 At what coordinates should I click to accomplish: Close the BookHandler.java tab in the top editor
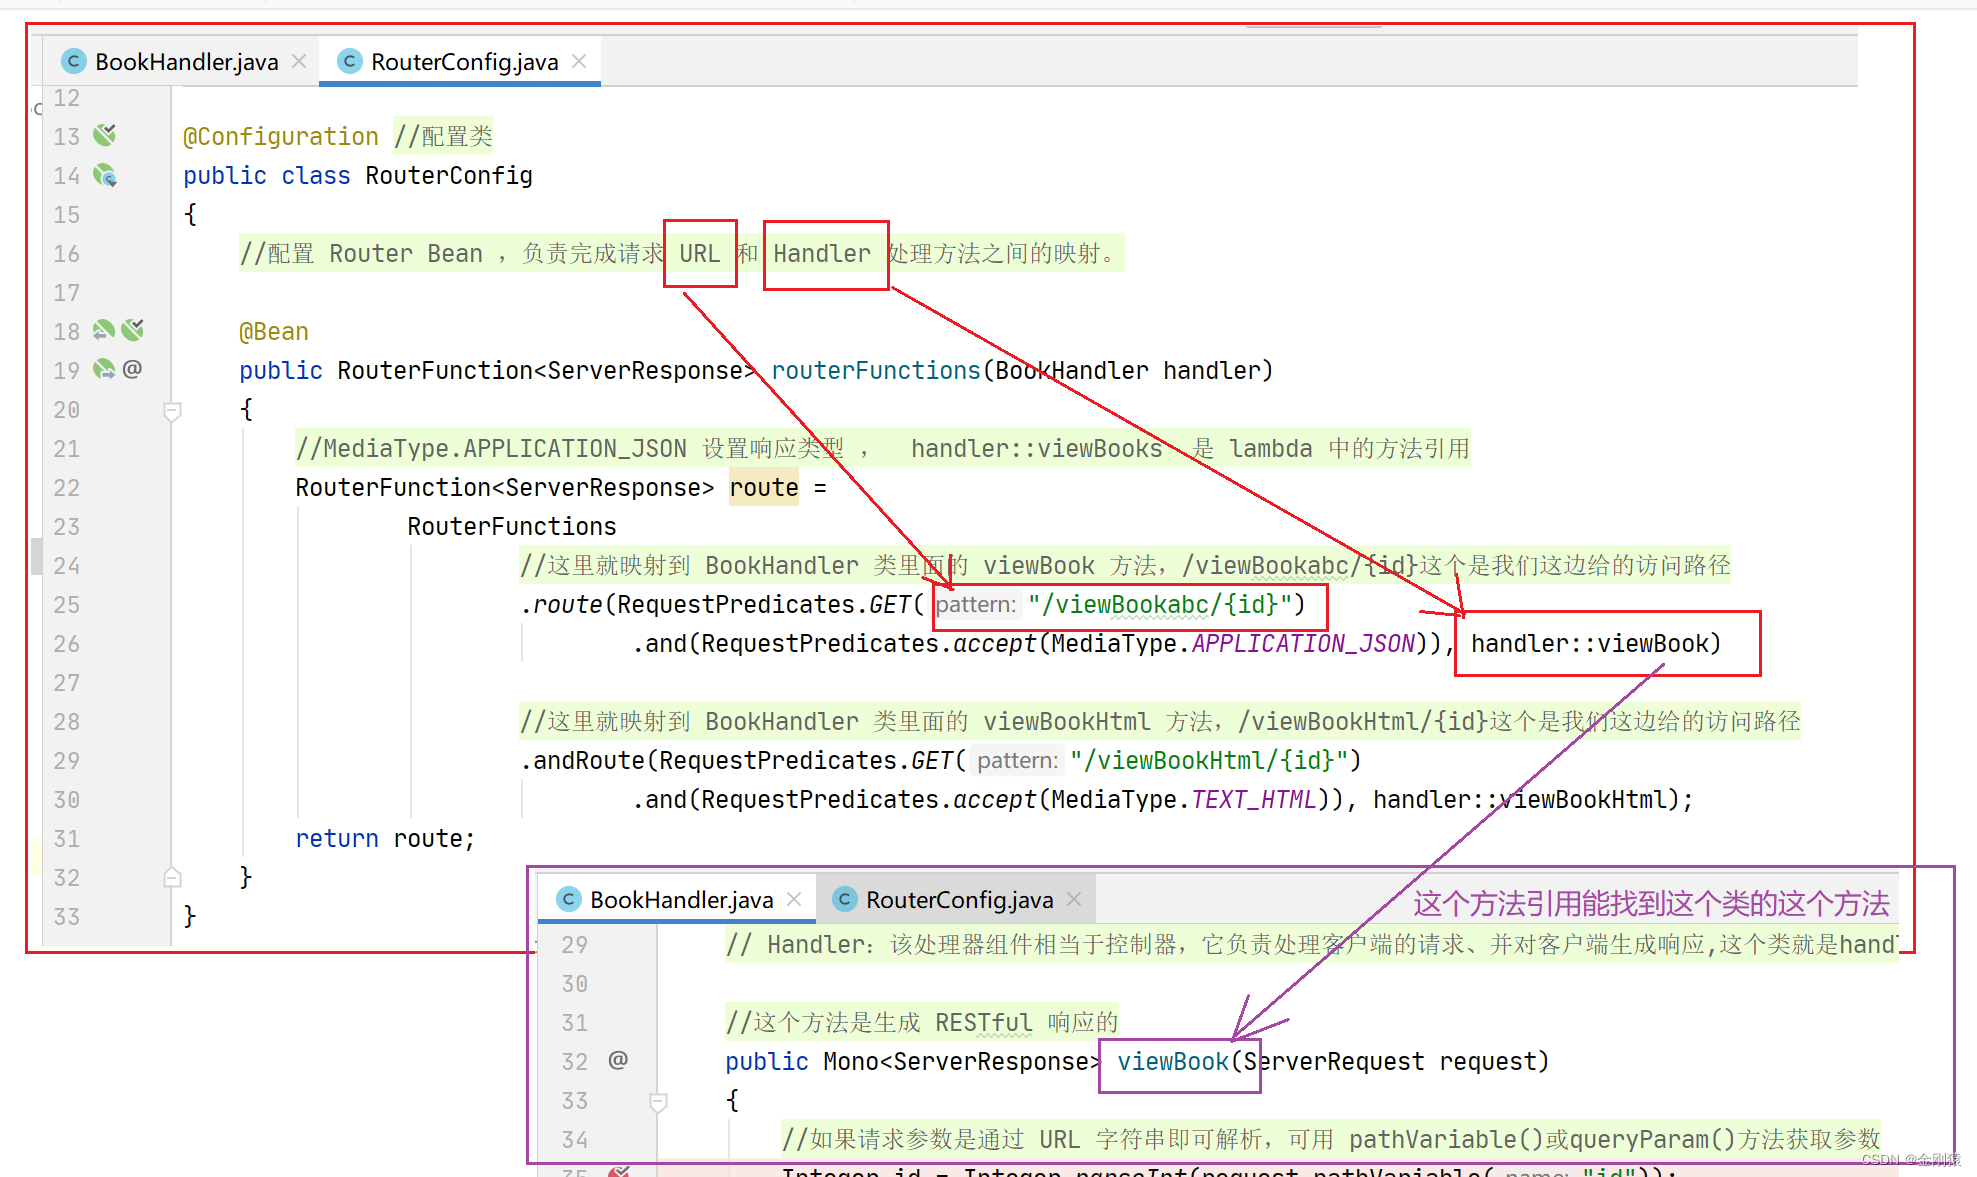click(299, 61)
